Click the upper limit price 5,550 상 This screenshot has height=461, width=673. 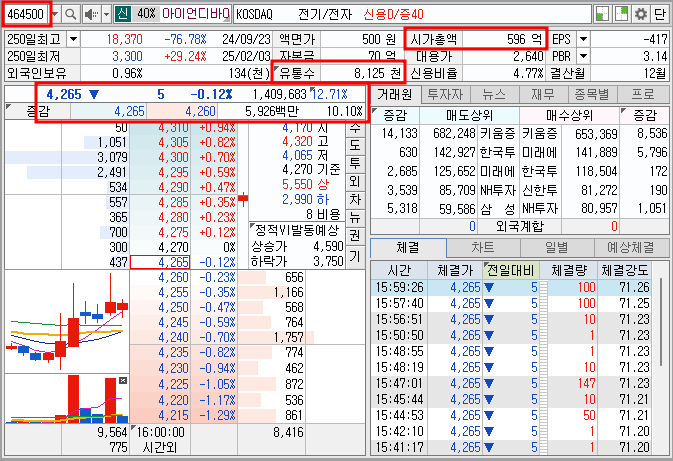pos(305,185)
